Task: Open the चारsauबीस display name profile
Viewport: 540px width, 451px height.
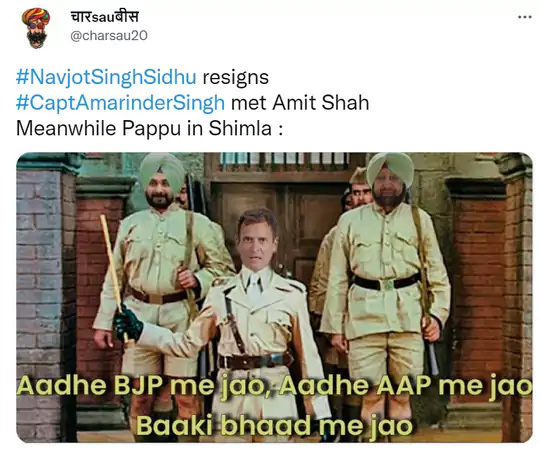Action: coord(105,16)
